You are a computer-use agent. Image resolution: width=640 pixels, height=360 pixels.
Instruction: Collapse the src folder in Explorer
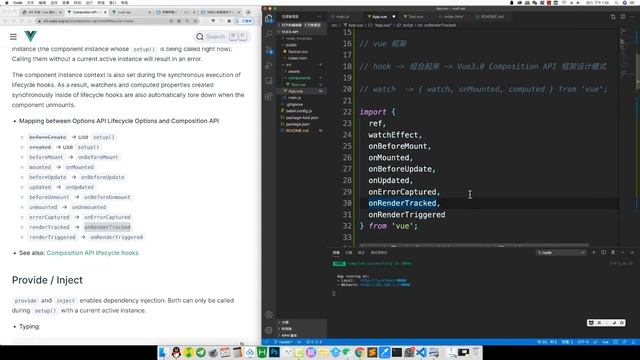pyautogui.click(x=289, y=65)
